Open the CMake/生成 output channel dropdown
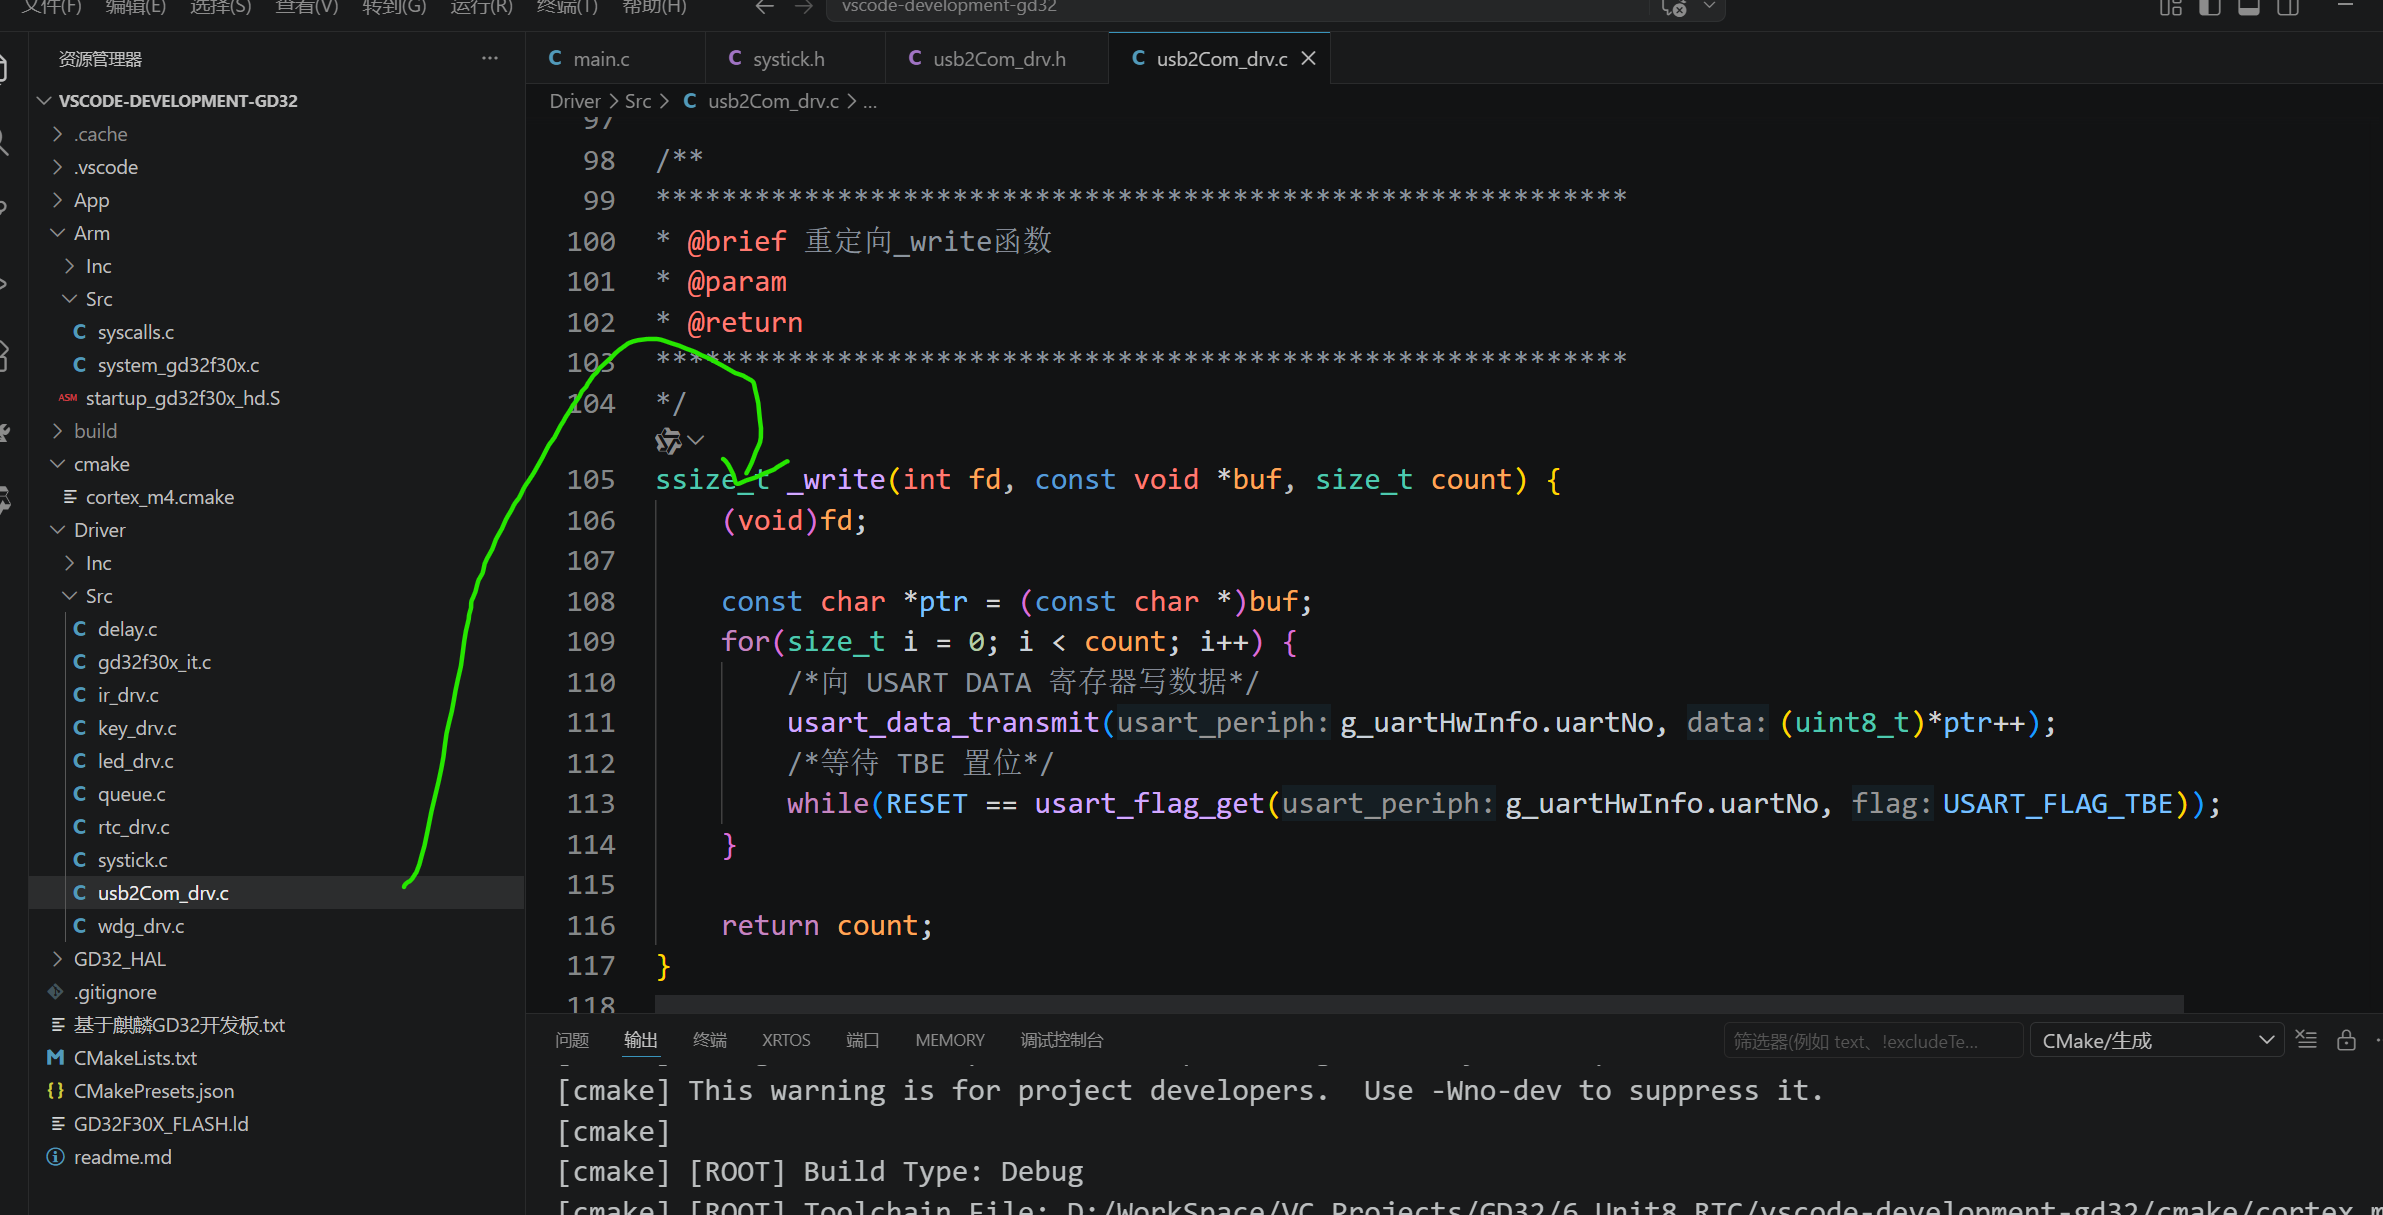 click(x=2155, y=1041)
